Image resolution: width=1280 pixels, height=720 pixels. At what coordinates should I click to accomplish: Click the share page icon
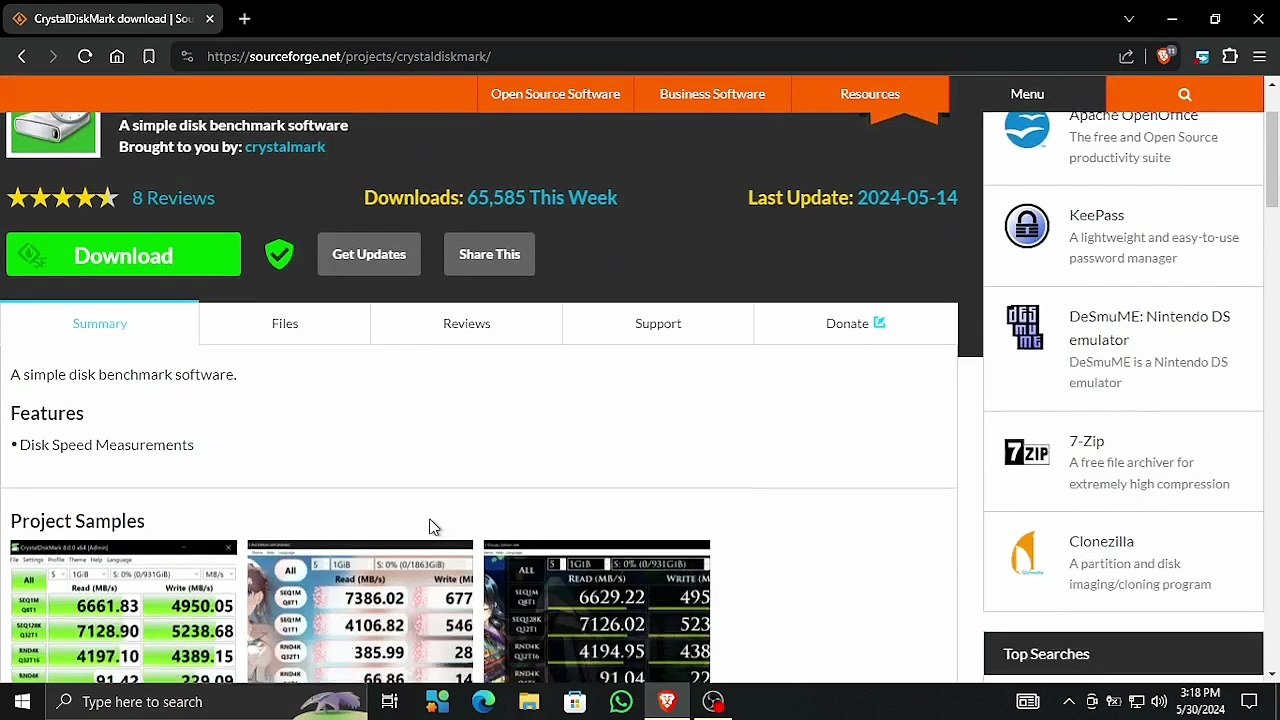[x=1126, y=57]
